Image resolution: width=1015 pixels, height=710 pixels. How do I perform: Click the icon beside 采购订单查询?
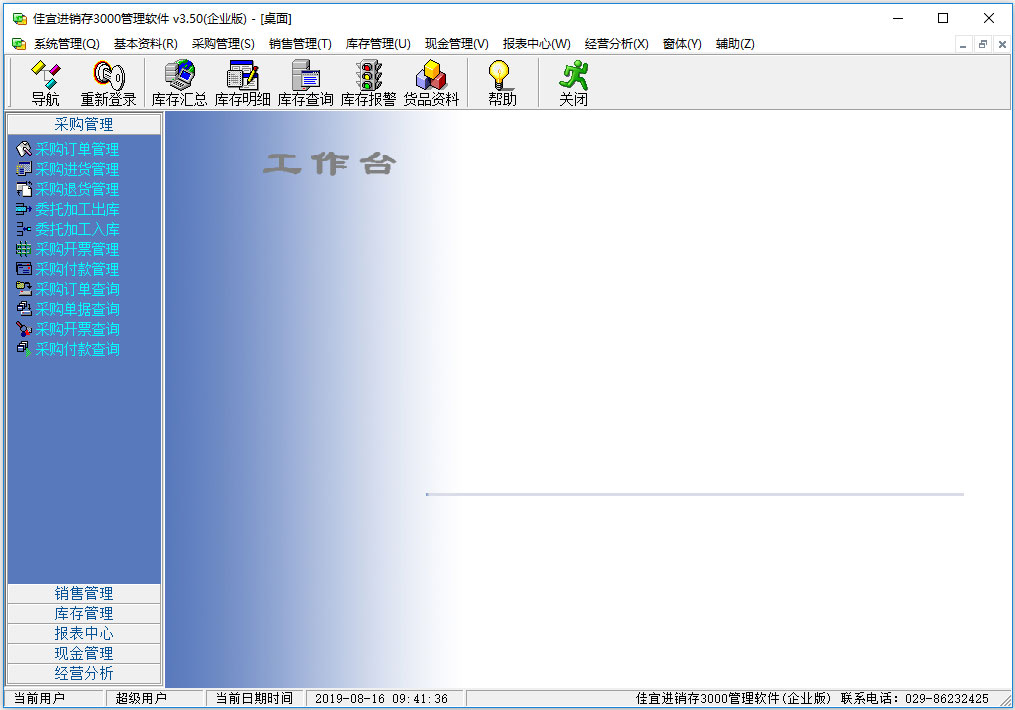pyautogui.click(x=24, y=289)
